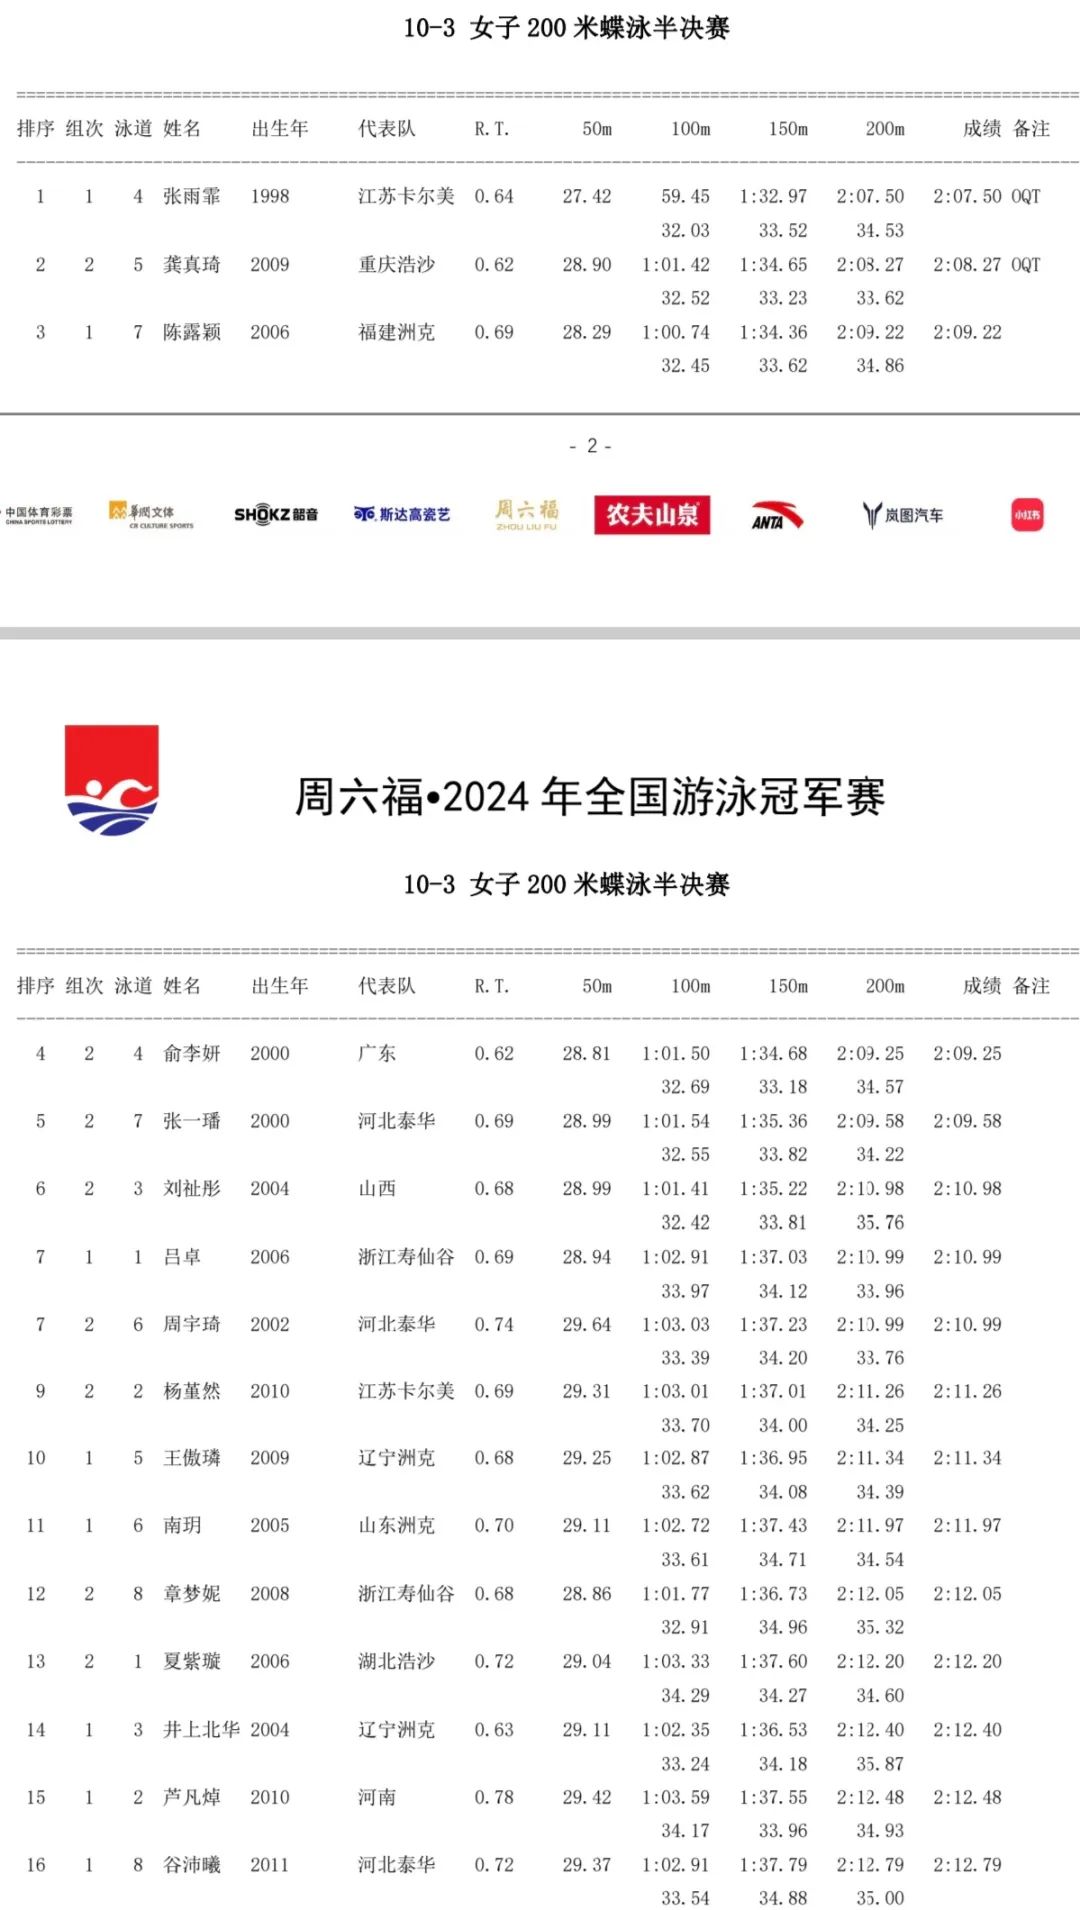Click the team name 河南
This screenshot has height=1910, width=1080.
377,1797
